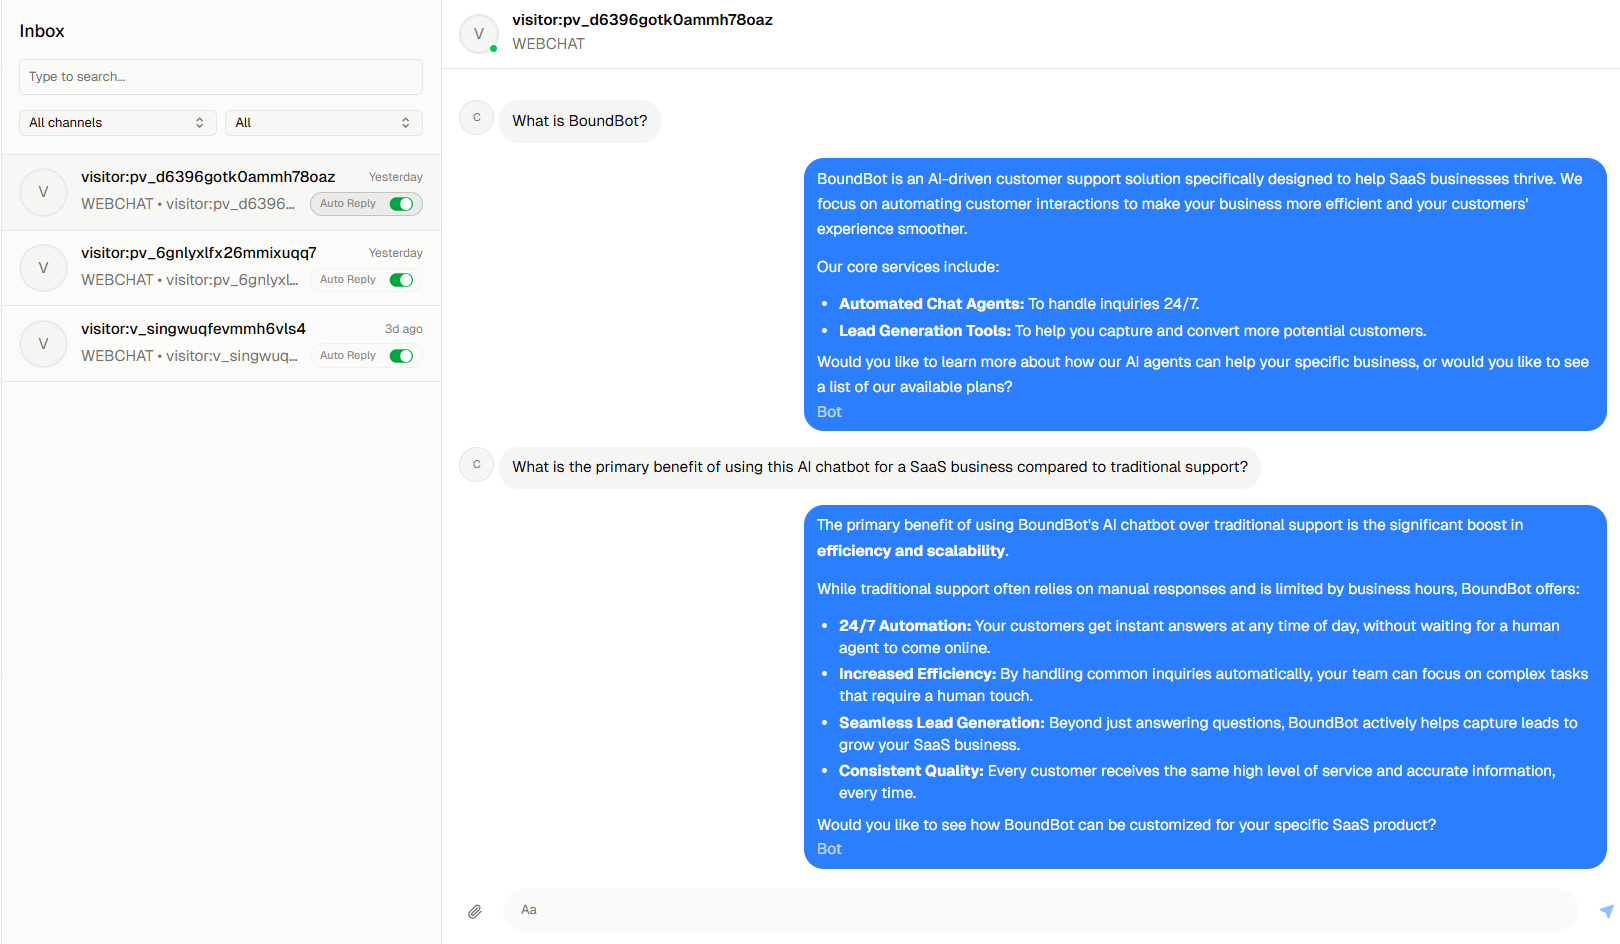This screenshot has width=1620, height=944.
Task: Click the visitor avatar in the conversation header
Action: 479,33
